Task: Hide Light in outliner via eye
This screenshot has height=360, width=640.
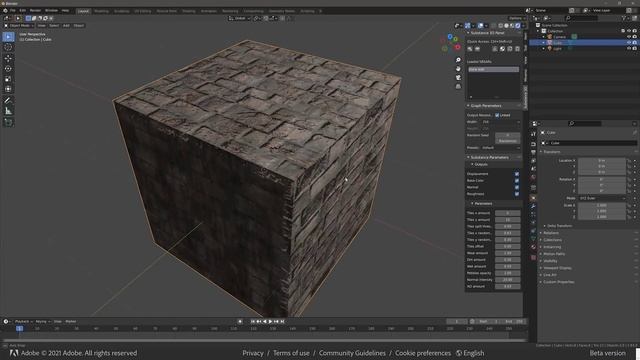Action: pos(629,48)
